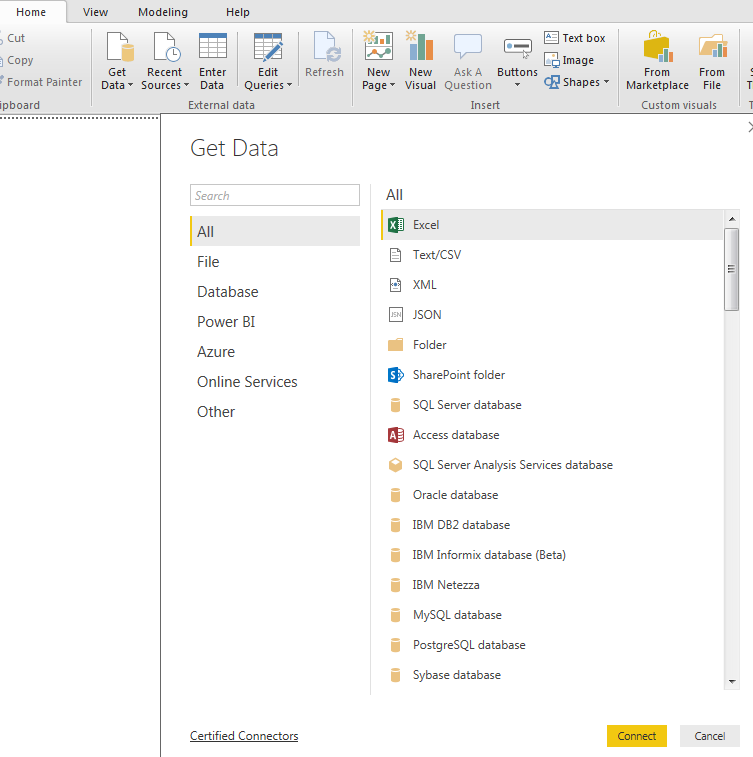Select the SharePoint folder connector

coord(552,375)
